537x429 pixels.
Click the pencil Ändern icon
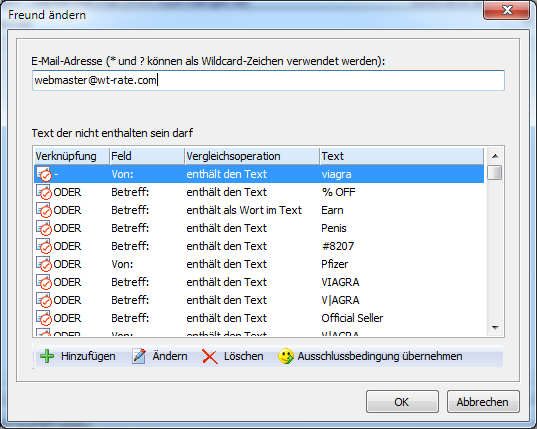pyautogui.click(x=139, y=356)
